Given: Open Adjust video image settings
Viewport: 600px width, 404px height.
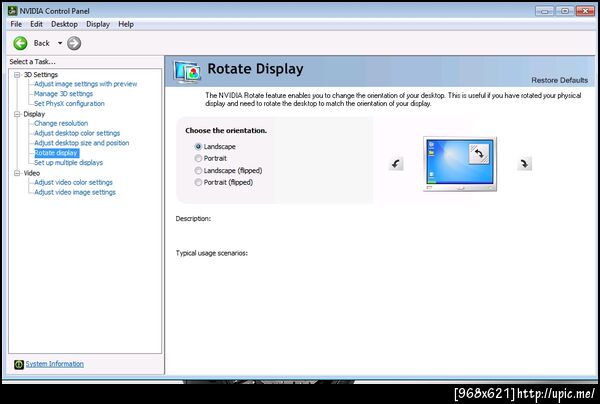Looking at the screenshot, I should coord(75,192).
